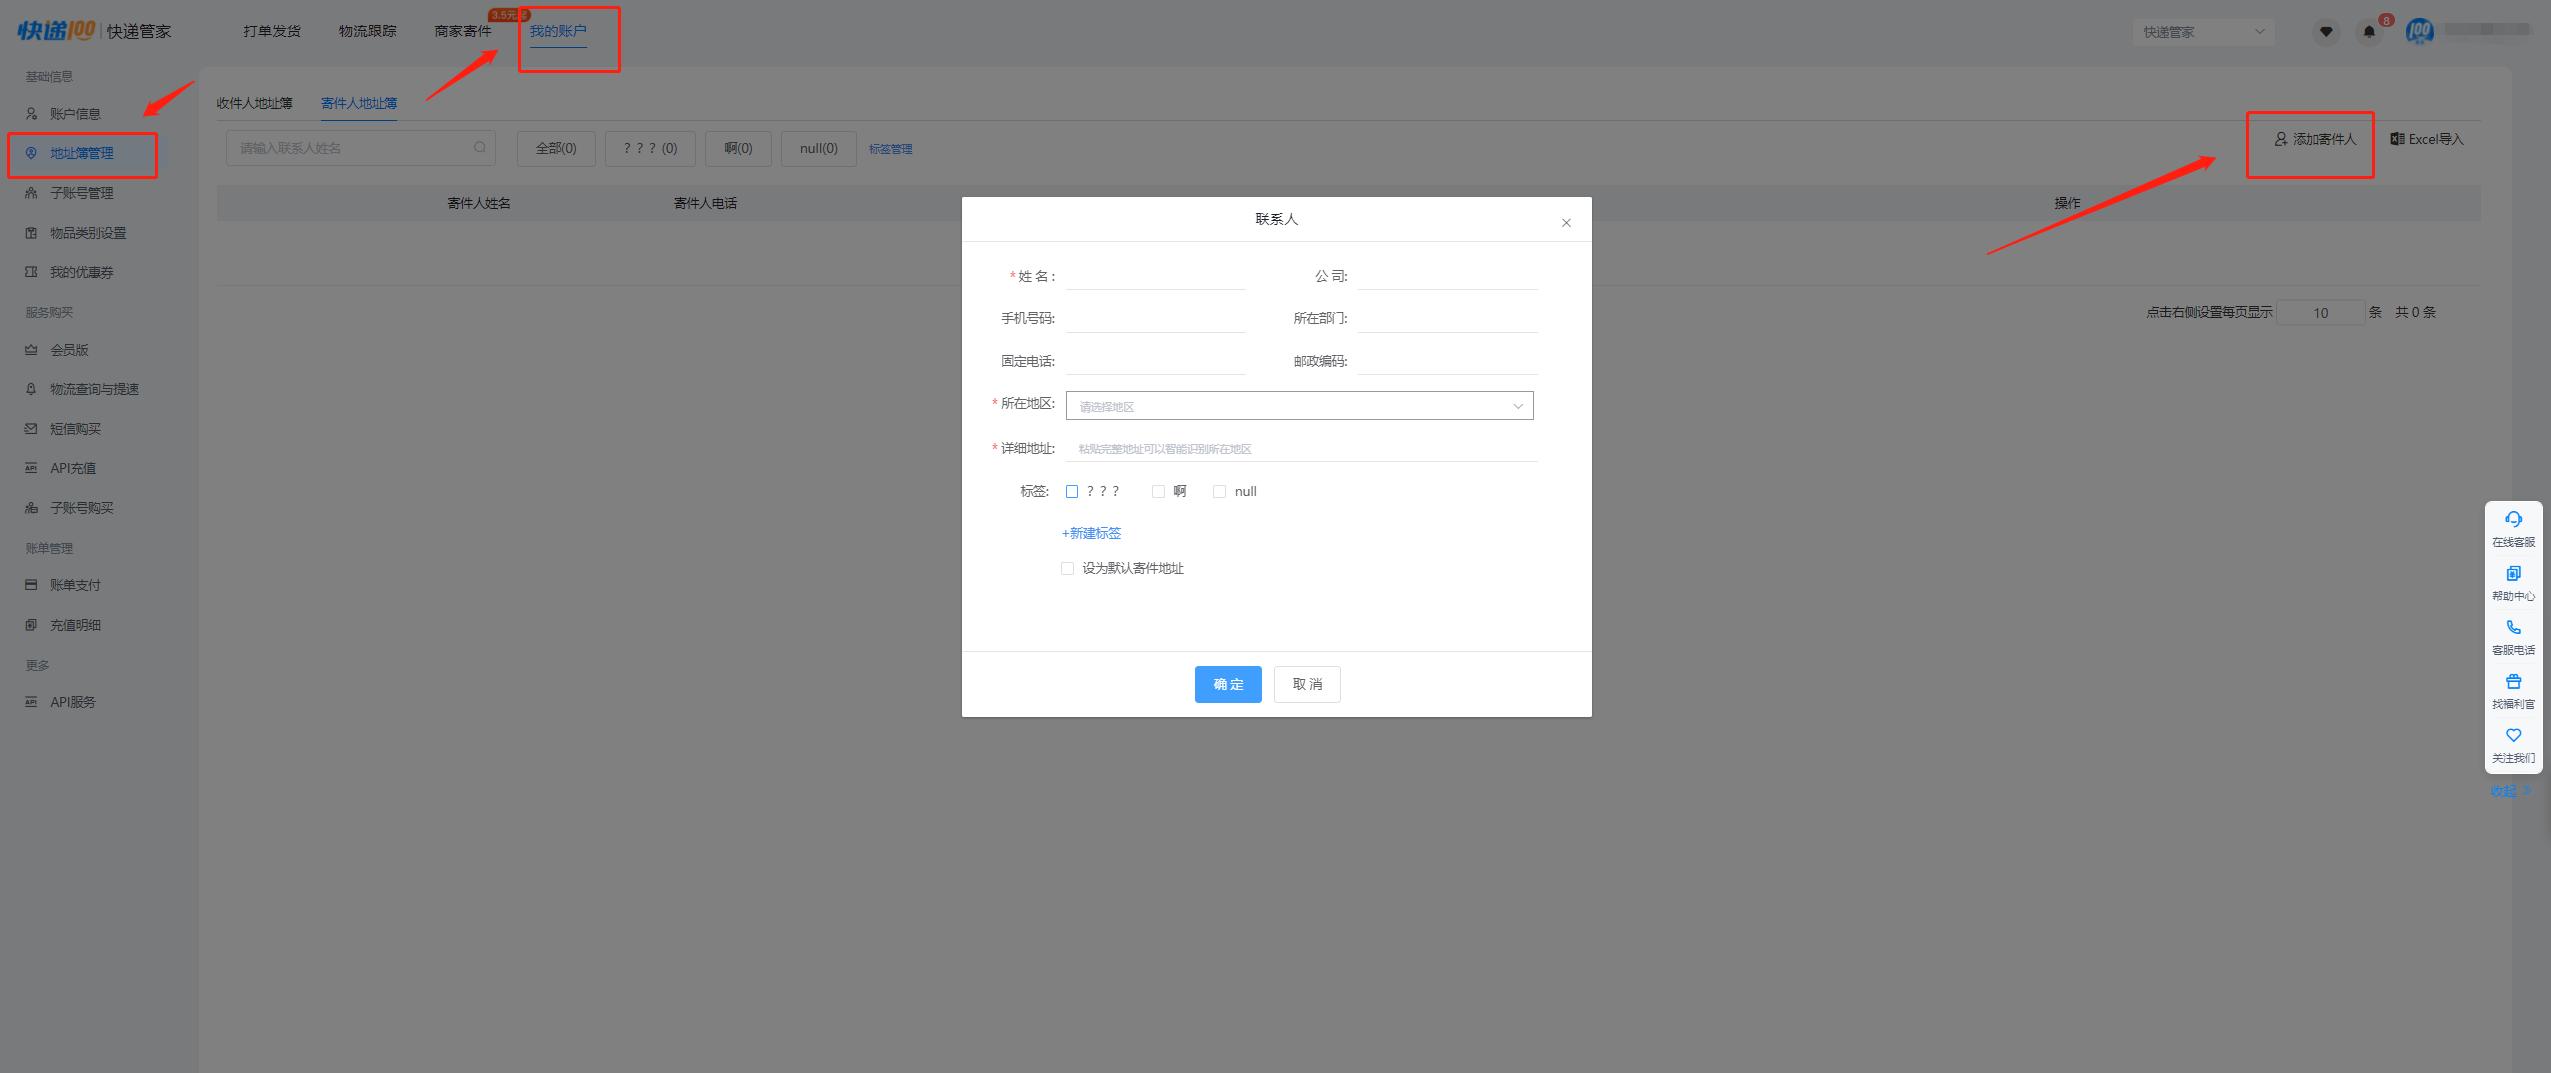Close the 联系人 dialog with X
This screenshot has width=2551, height=1073.
click(x=1566, y=223)
